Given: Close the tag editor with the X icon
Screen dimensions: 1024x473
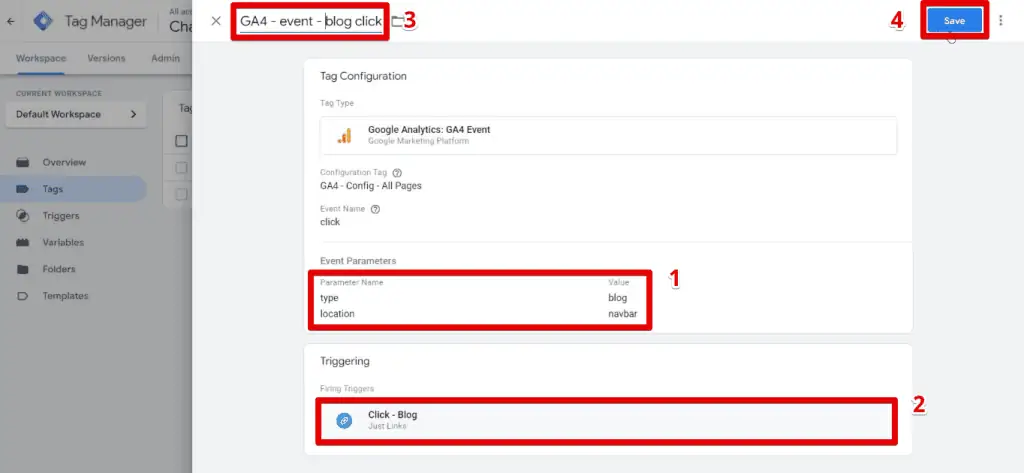Looking at the screenshot, I should [x=216, y=21].
